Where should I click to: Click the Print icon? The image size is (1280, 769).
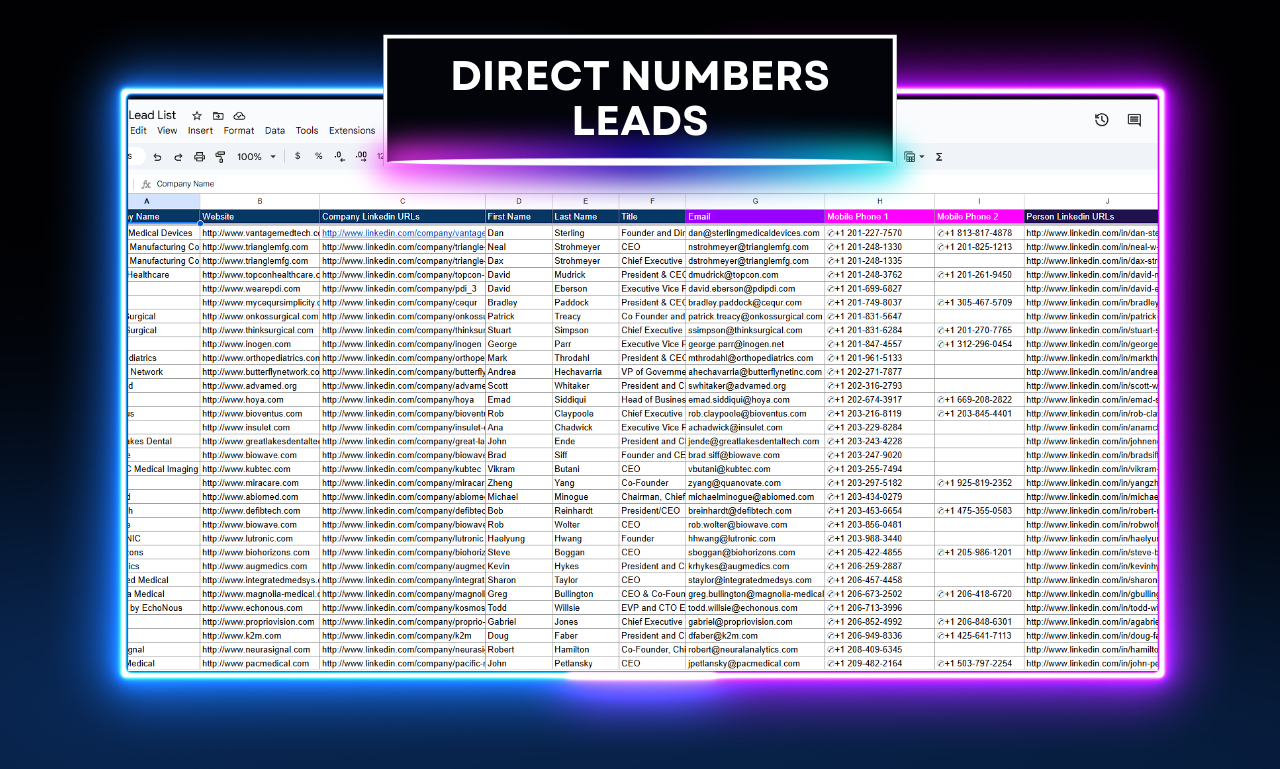199,157
